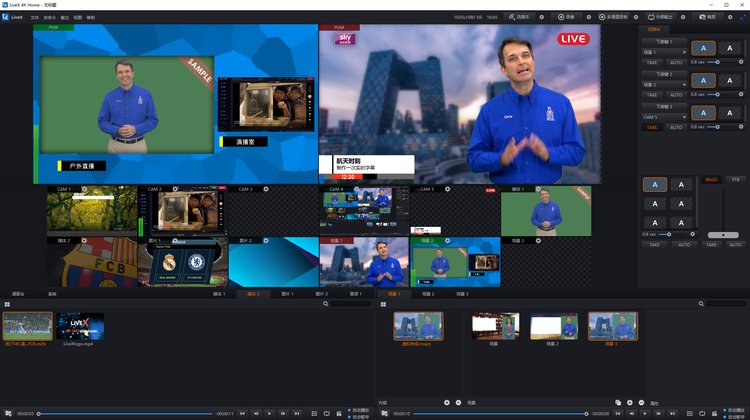Click the minus icon under the content panel
Image resolution: width=750 pixels, height=420 pixels.
pyautogui.click(x=457, y=402)
